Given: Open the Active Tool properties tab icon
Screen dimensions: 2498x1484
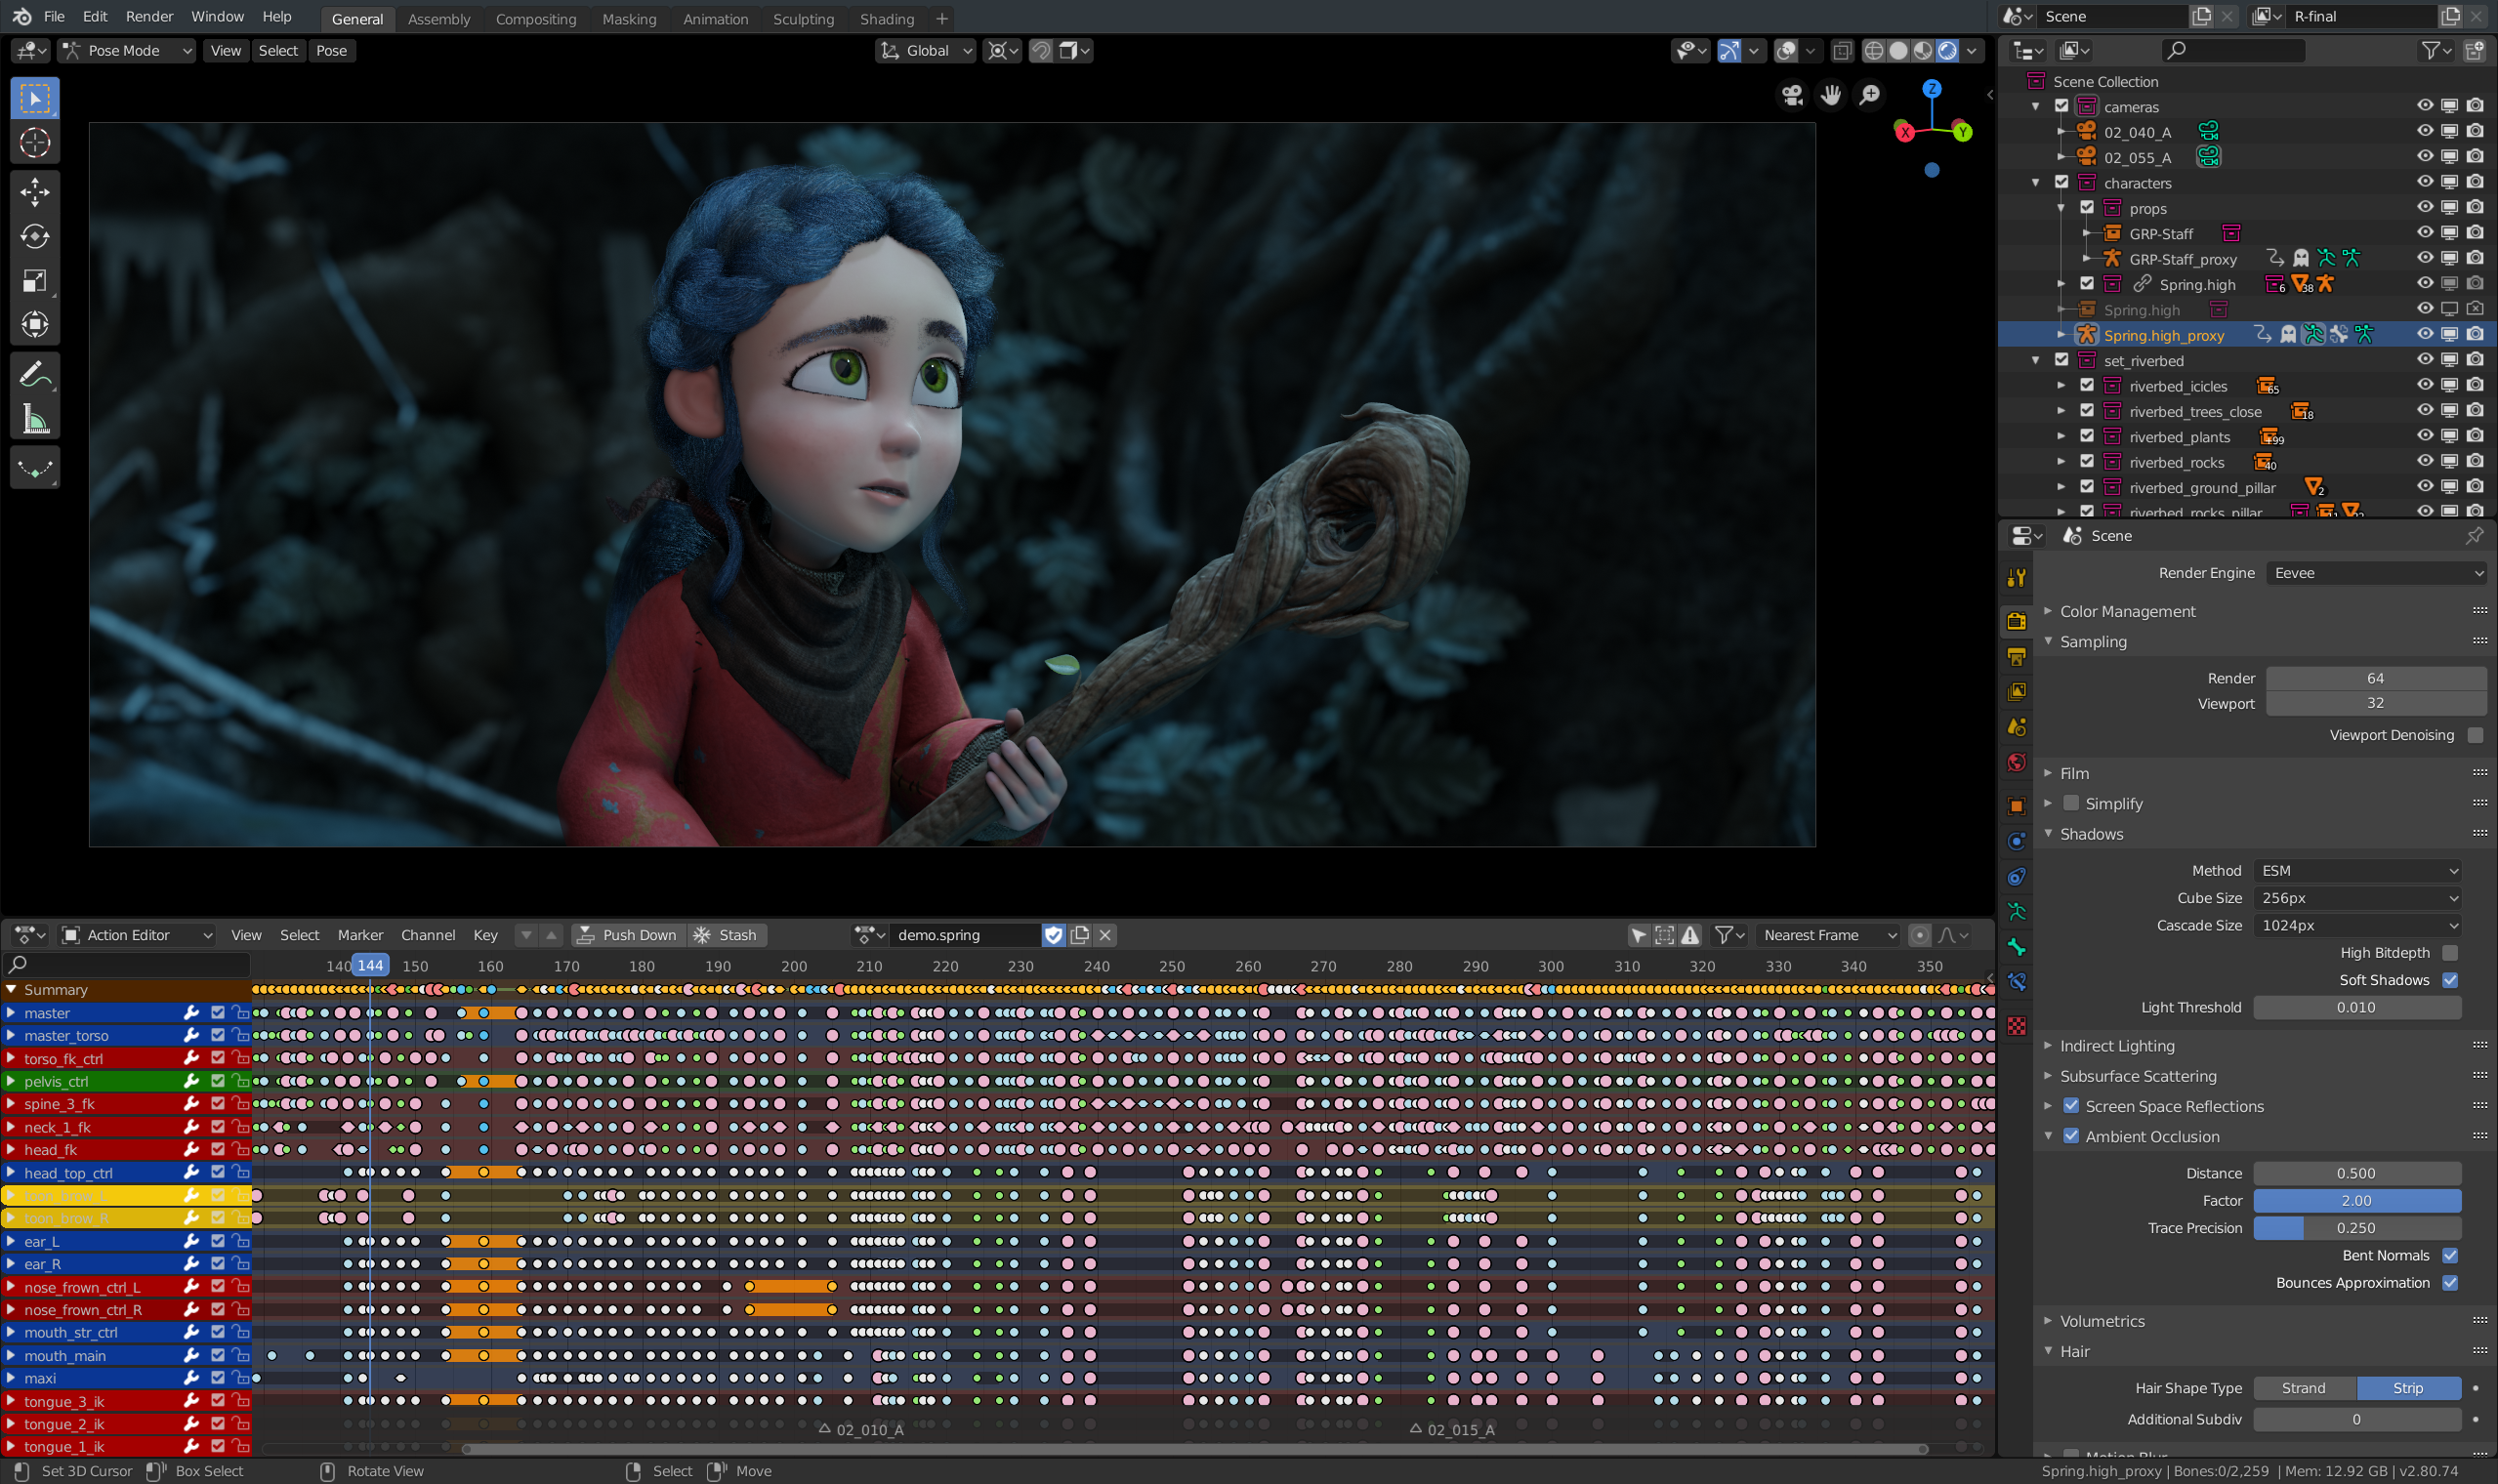Looking at the screenshot, I should click(x=2017, y=578).
